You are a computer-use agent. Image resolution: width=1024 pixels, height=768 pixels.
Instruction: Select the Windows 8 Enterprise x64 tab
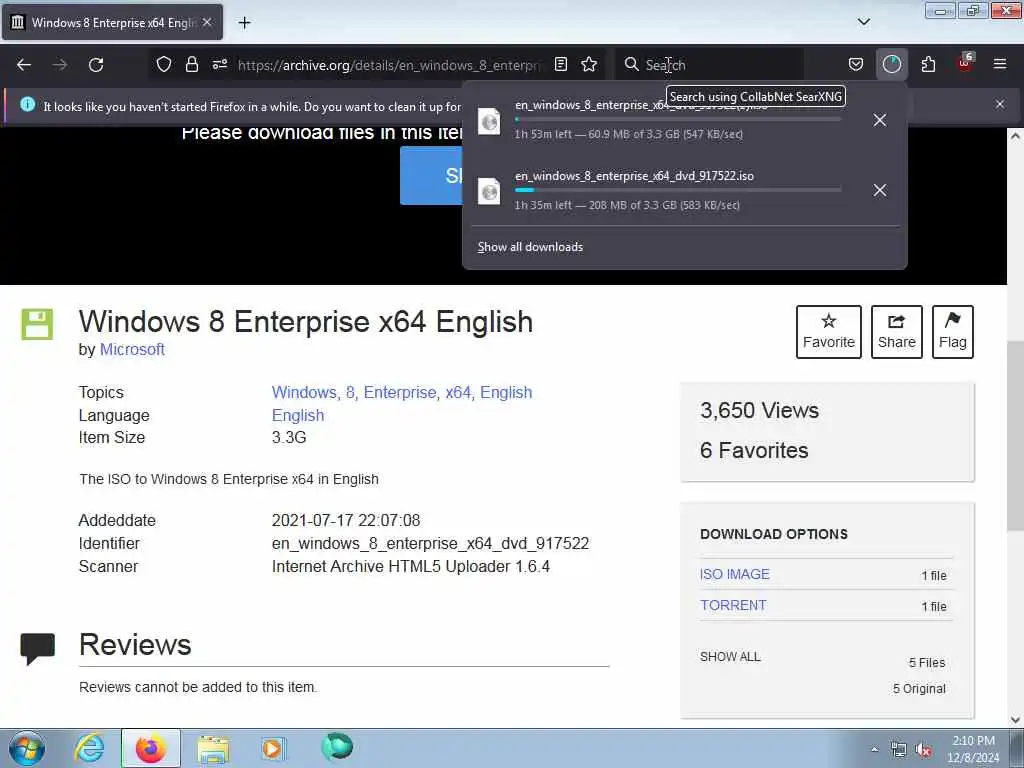point(112,22)
